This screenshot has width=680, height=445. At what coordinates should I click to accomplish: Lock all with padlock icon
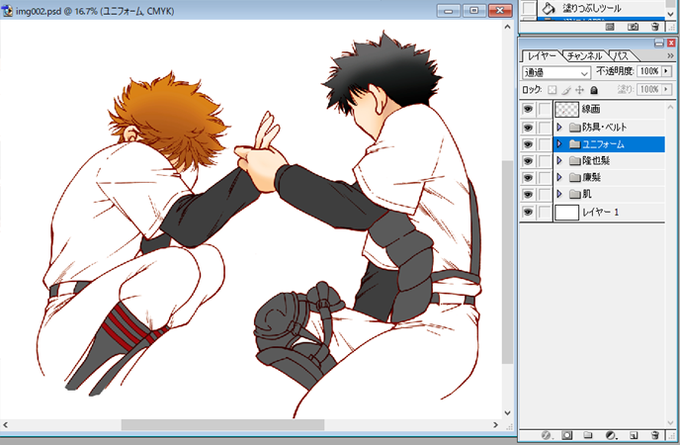(594, 90)
